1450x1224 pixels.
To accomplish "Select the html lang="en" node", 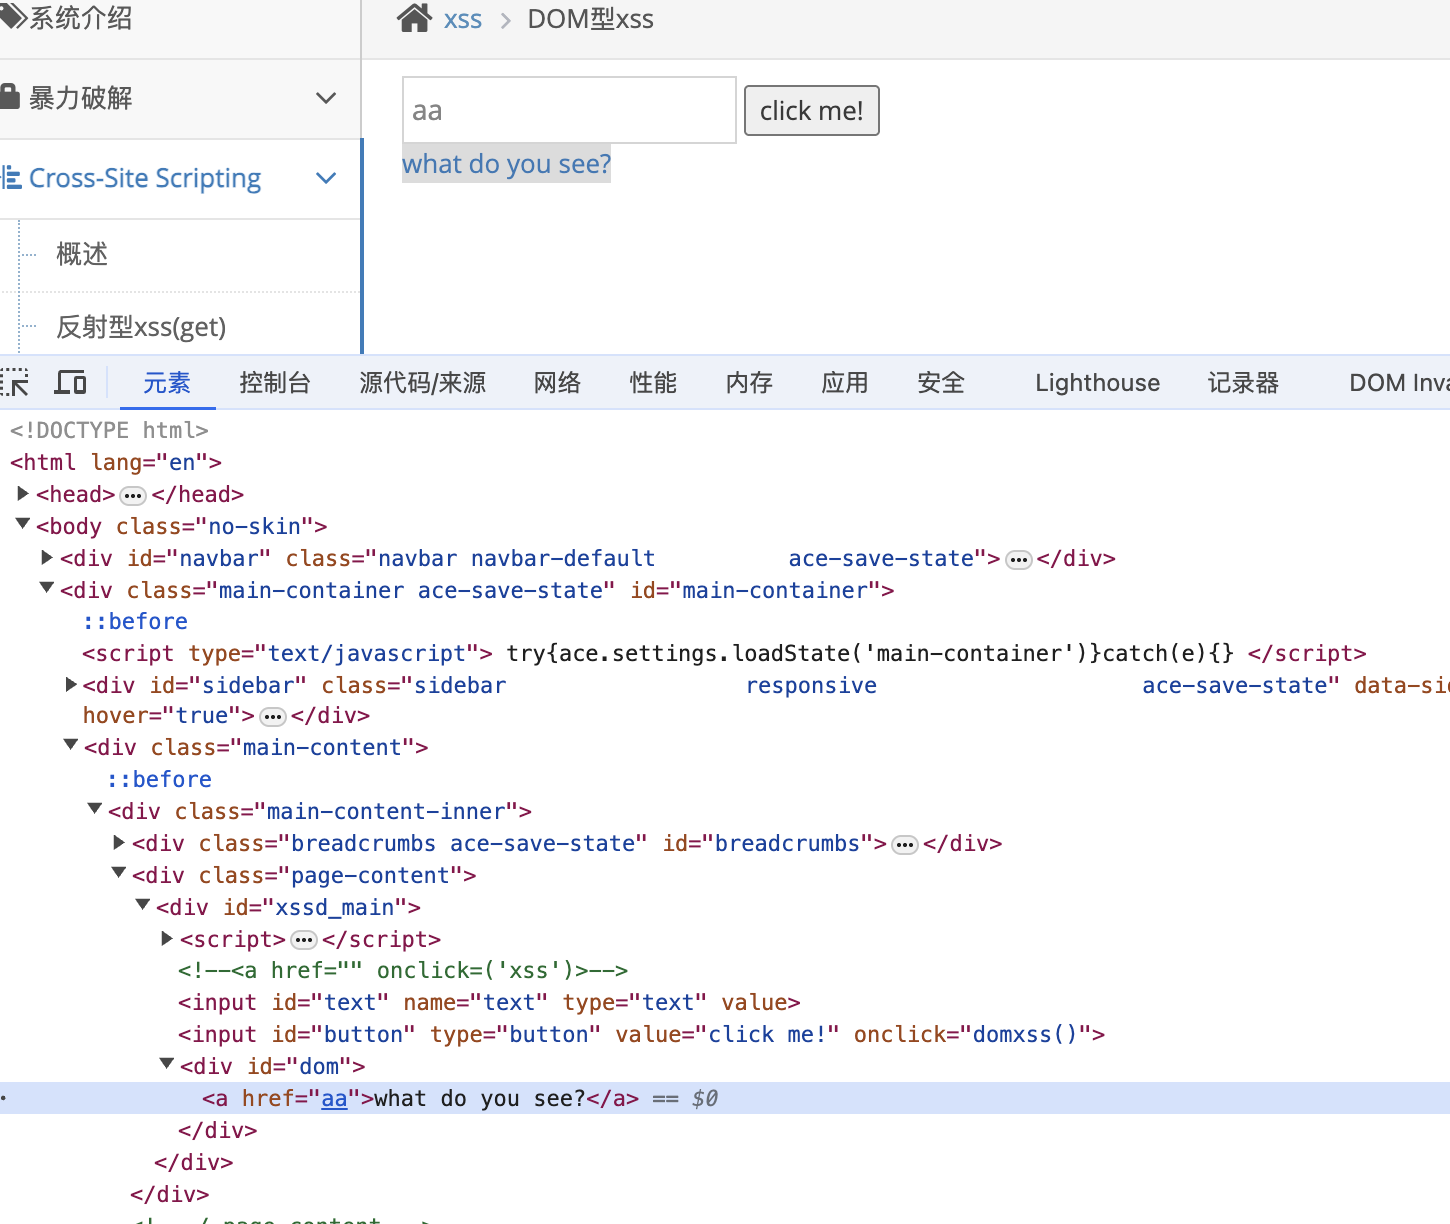I will [116, 462].
